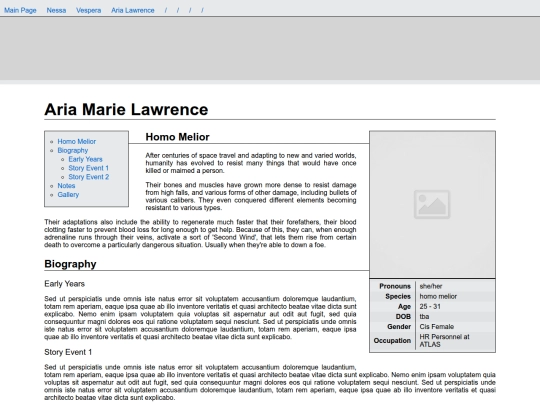Screen dimensions: 540x405
Task: Go to the Nessa breadcrumb link
Action: [x=56, y=10]
